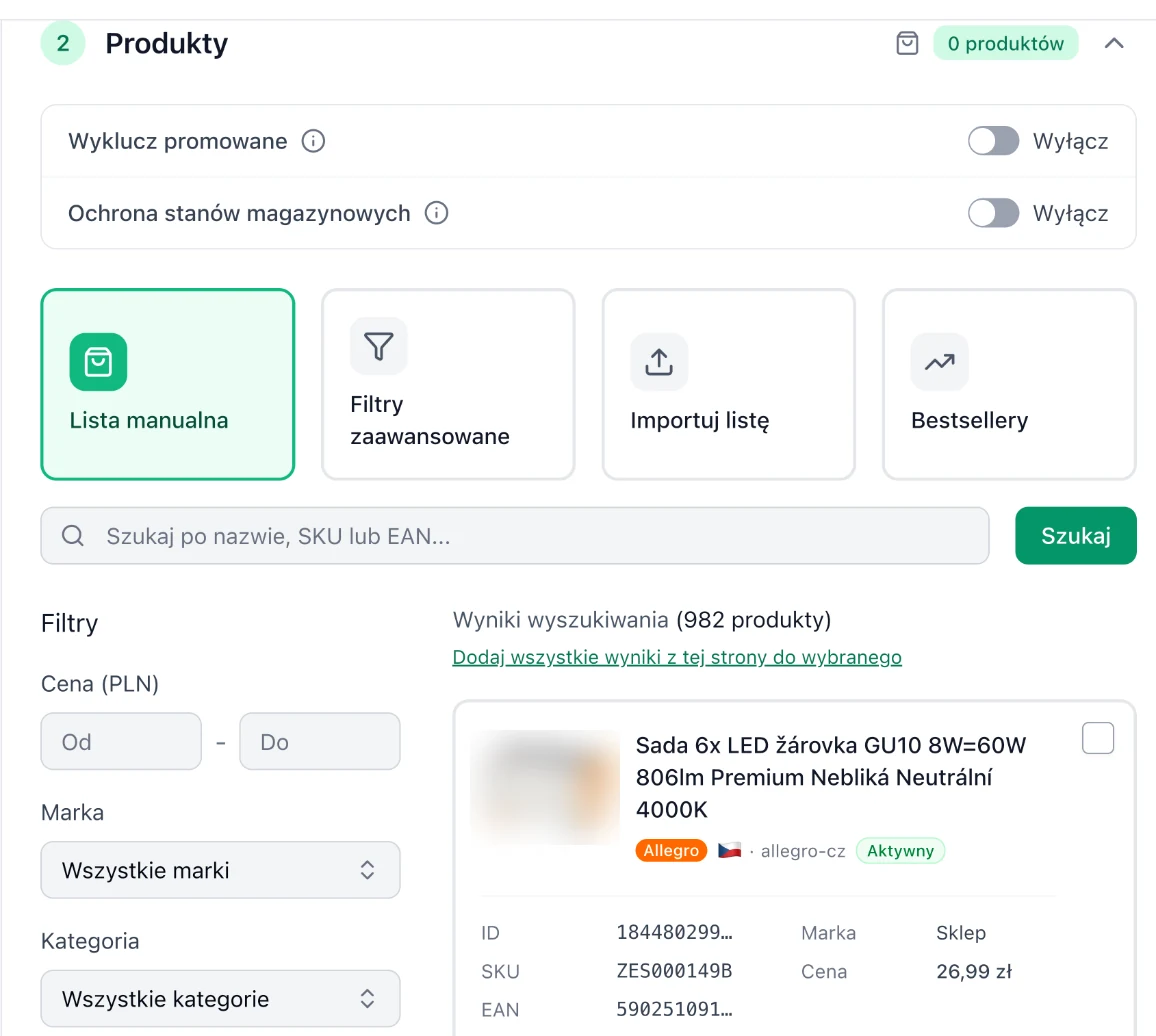Click the trending arrow Bestsellery icon
This screenshot has width=1156, height=1036.
tap(940, 361)
